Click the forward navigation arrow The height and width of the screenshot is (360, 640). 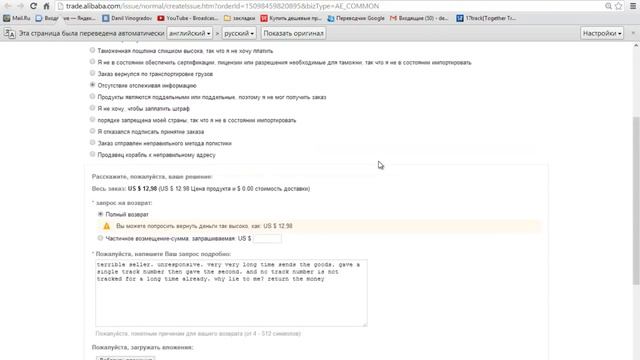click(x=20, y=6)
